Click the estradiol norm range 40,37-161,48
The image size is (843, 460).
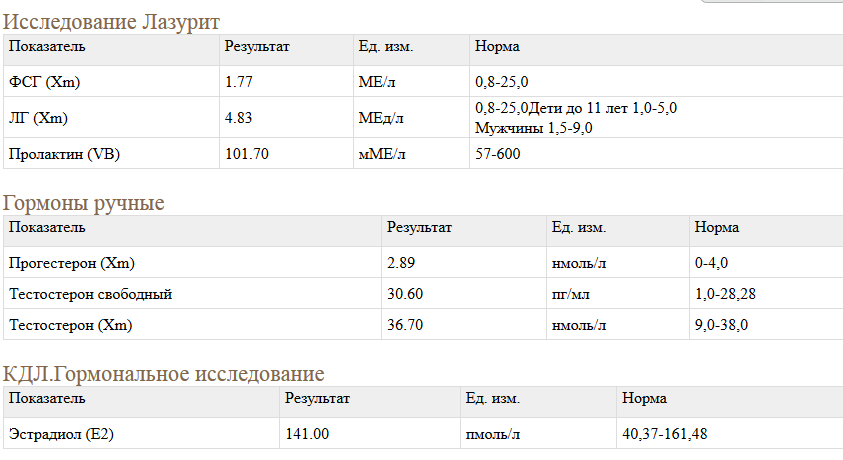(x=666, y=434)
